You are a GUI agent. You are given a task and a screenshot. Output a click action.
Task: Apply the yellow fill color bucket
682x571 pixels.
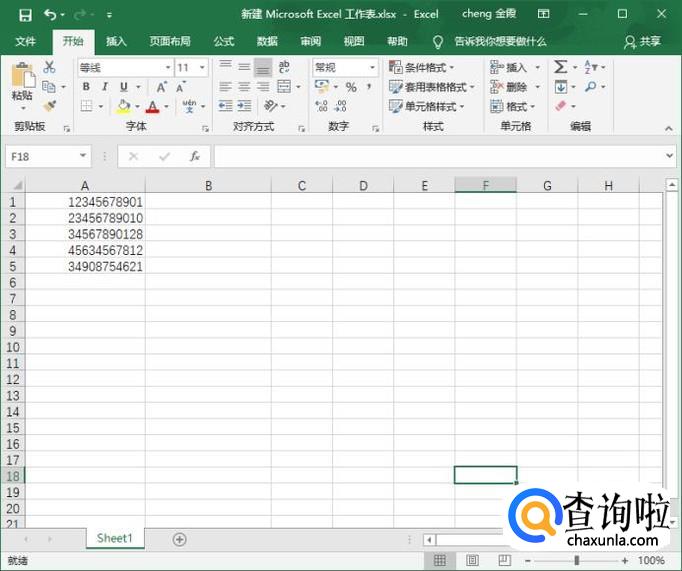point(124,106)
